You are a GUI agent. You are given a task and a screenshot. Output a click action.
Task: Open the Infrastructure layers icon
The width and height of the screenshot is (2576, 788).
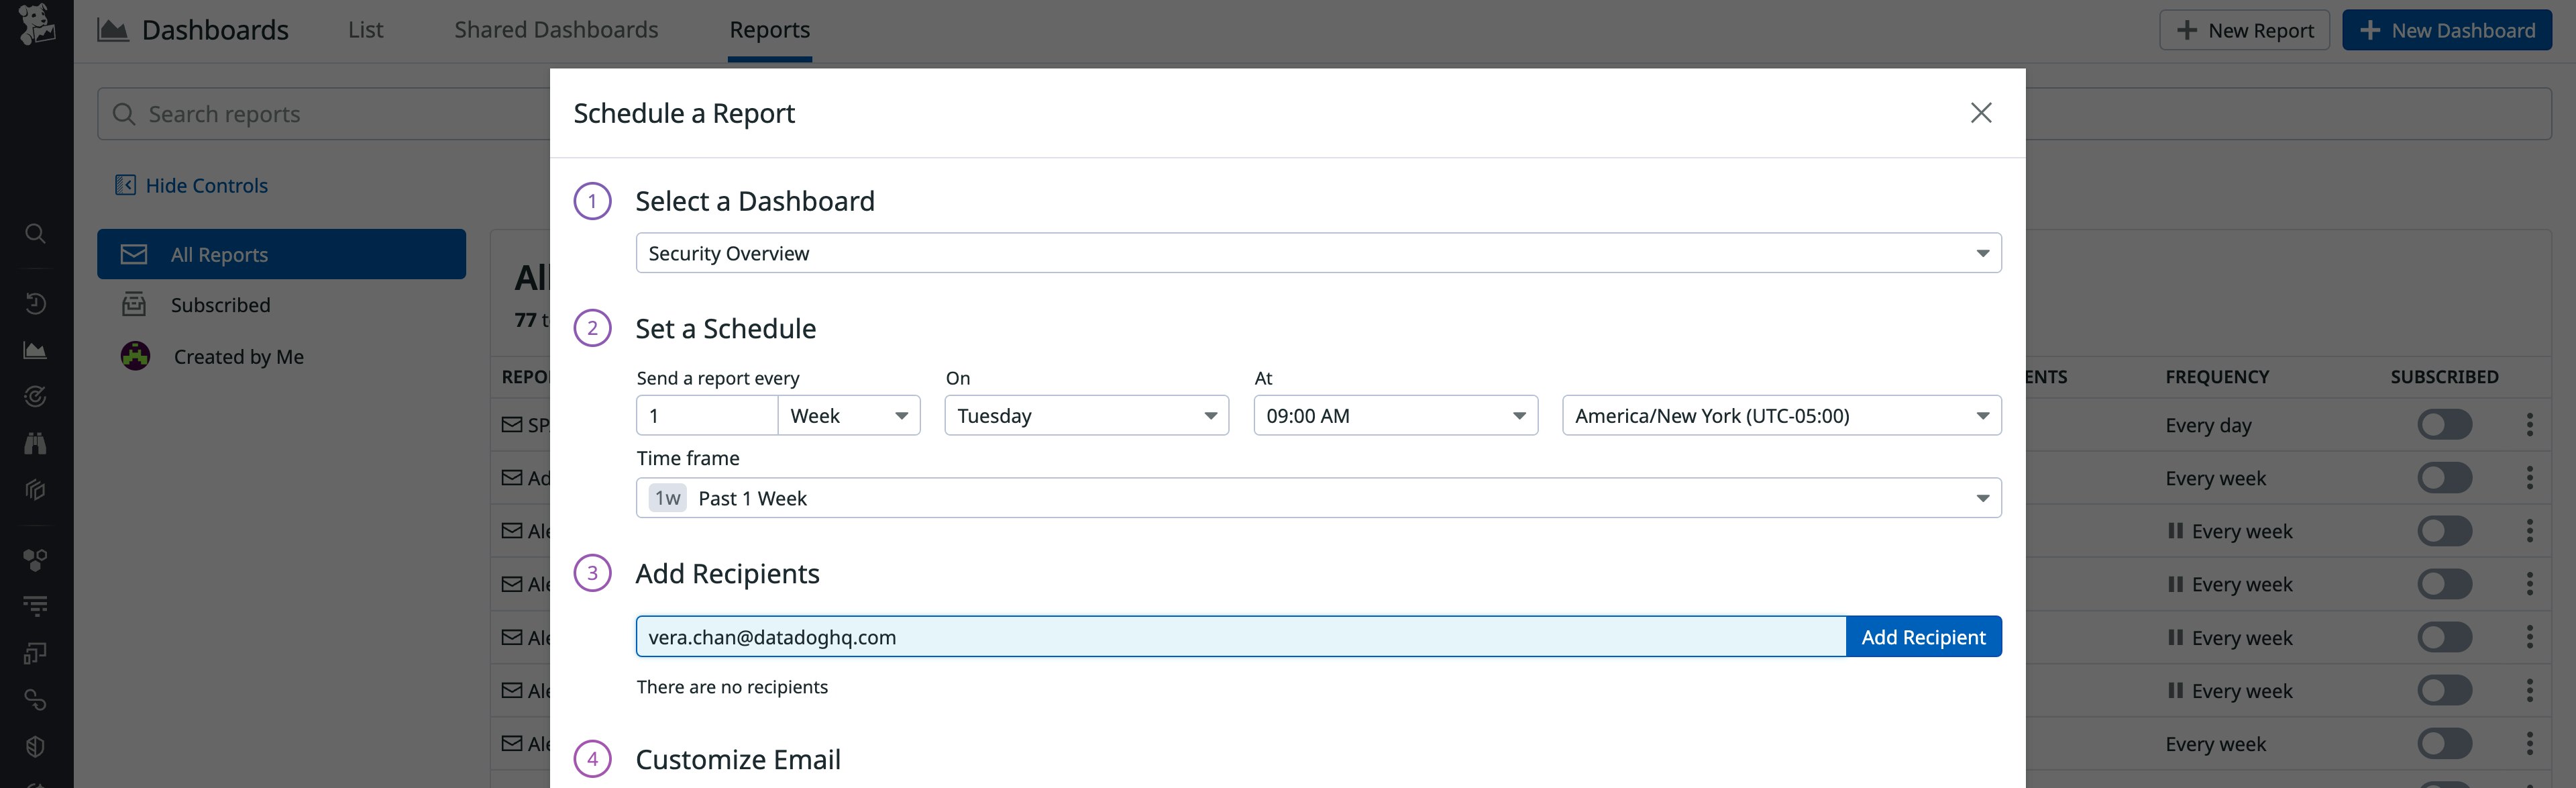(35, 490)
